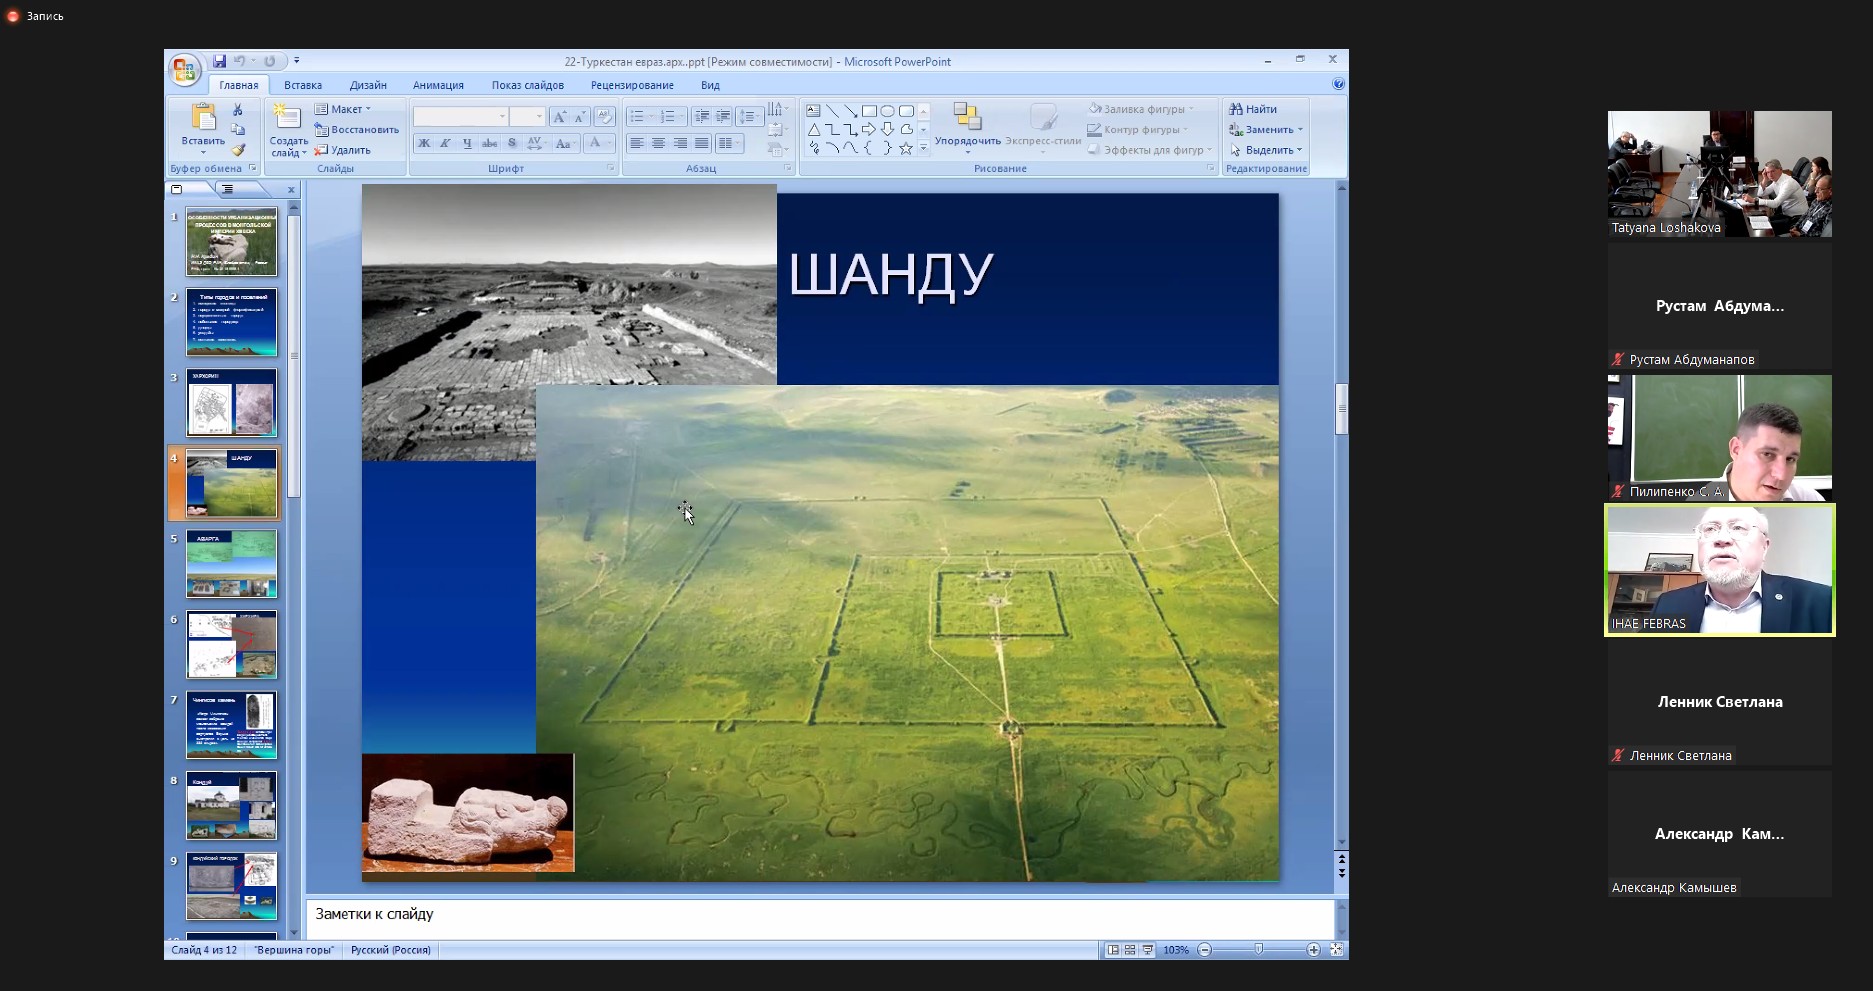Save the presentation via quick access toolbar
Screen dimensions: 1873x991
[219, 61]
